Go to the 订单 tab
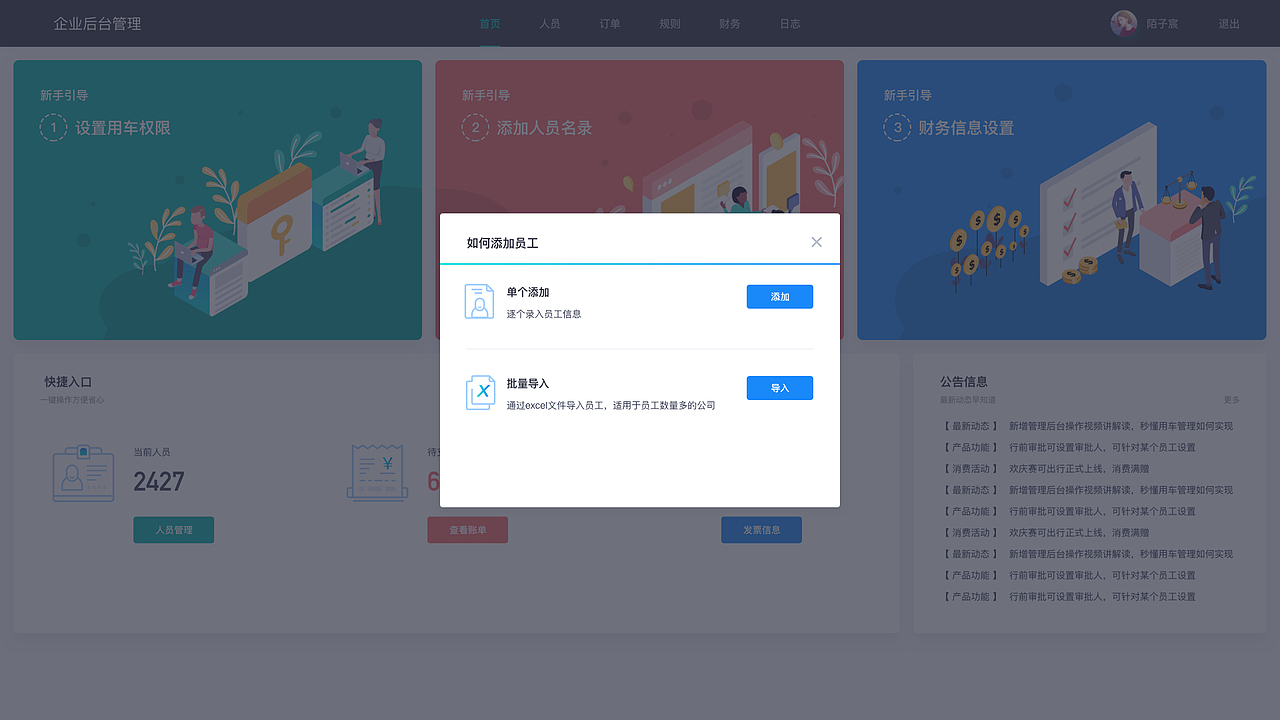1280x720 pixels. coord(610,24)
